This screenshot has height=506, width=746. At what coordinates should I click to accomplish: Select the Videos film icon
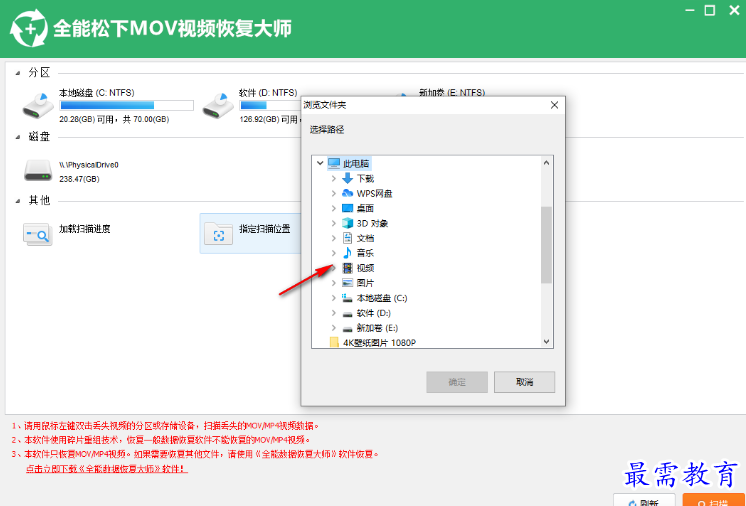click(x=348, y=268)
